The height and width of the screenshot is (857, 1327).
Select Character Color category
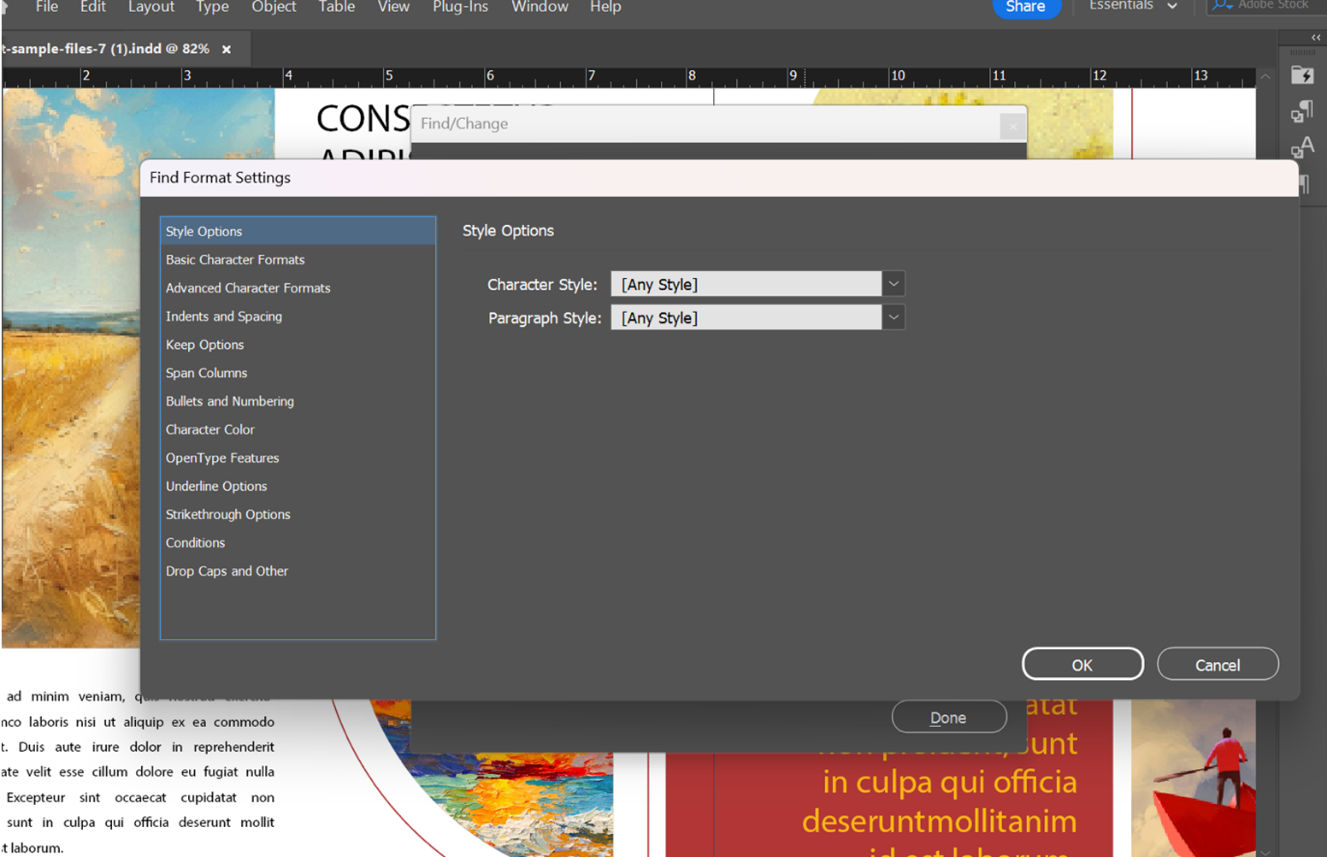pyautogui.click(x=298, y=429)
